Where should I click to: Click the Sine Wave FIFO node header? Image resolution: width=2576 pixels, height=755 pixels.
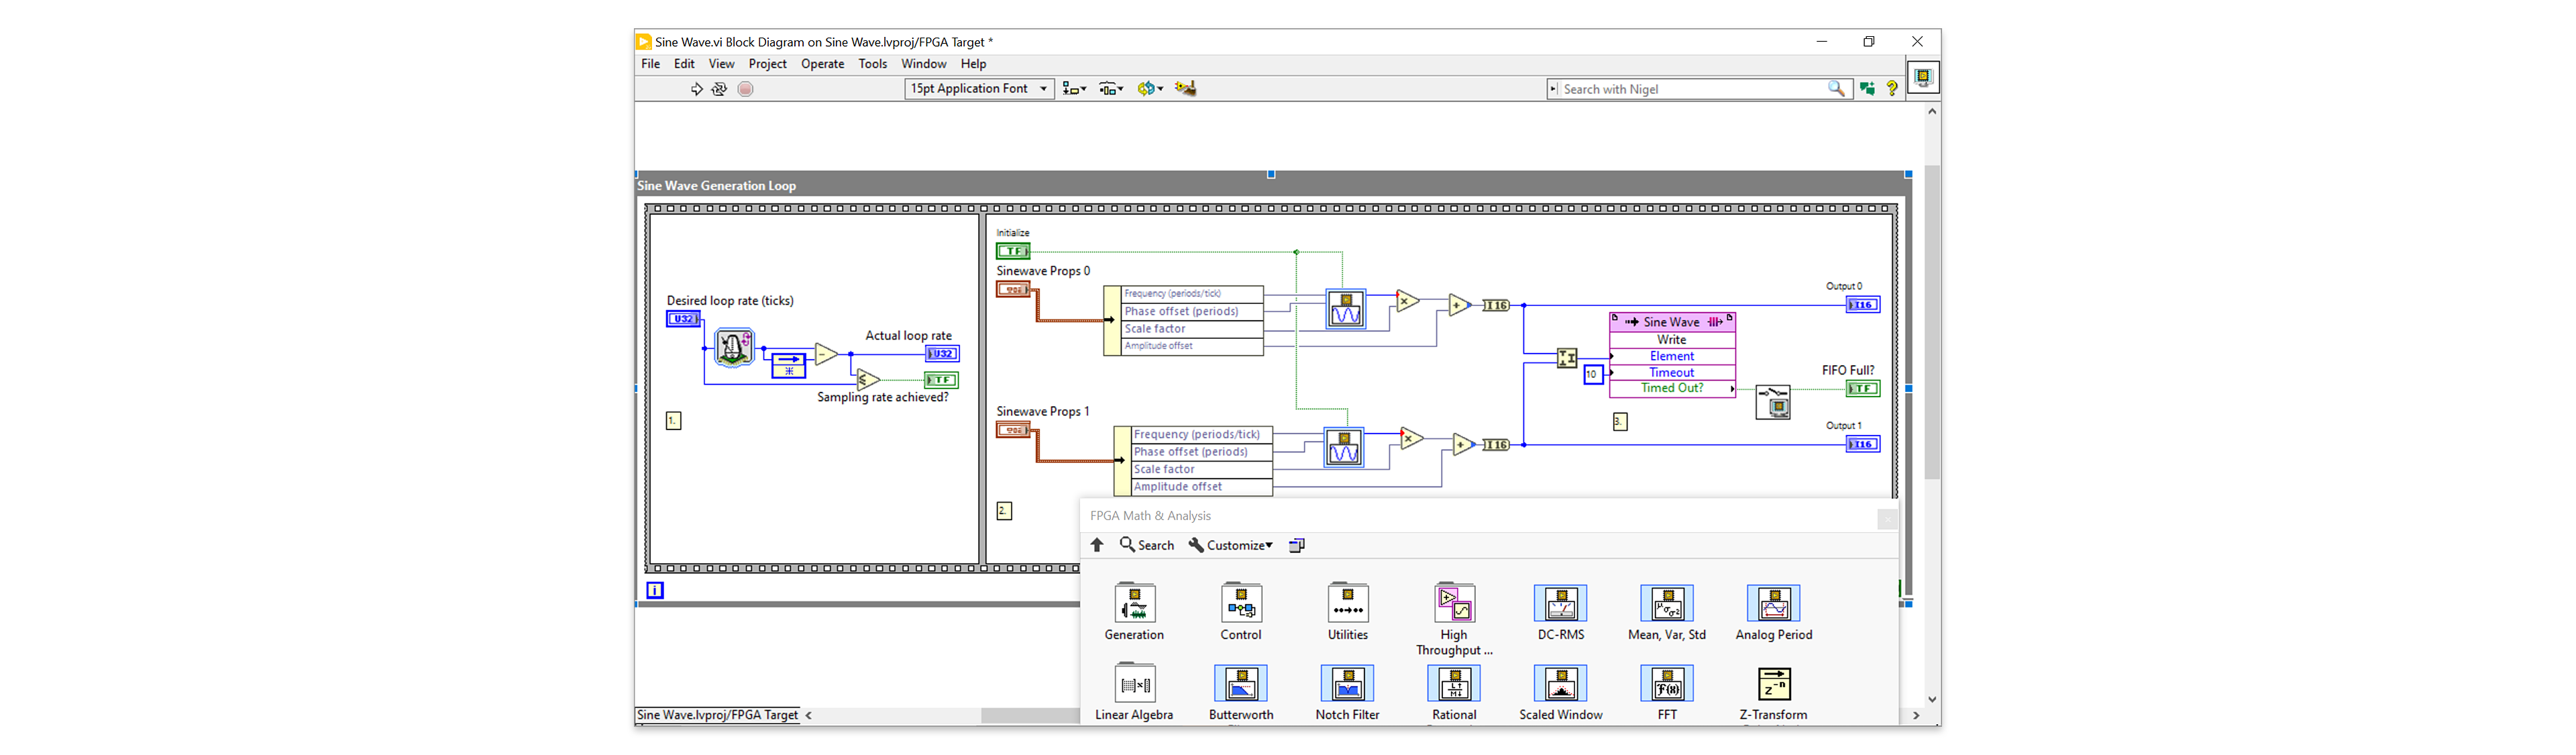coord(1672,322)
